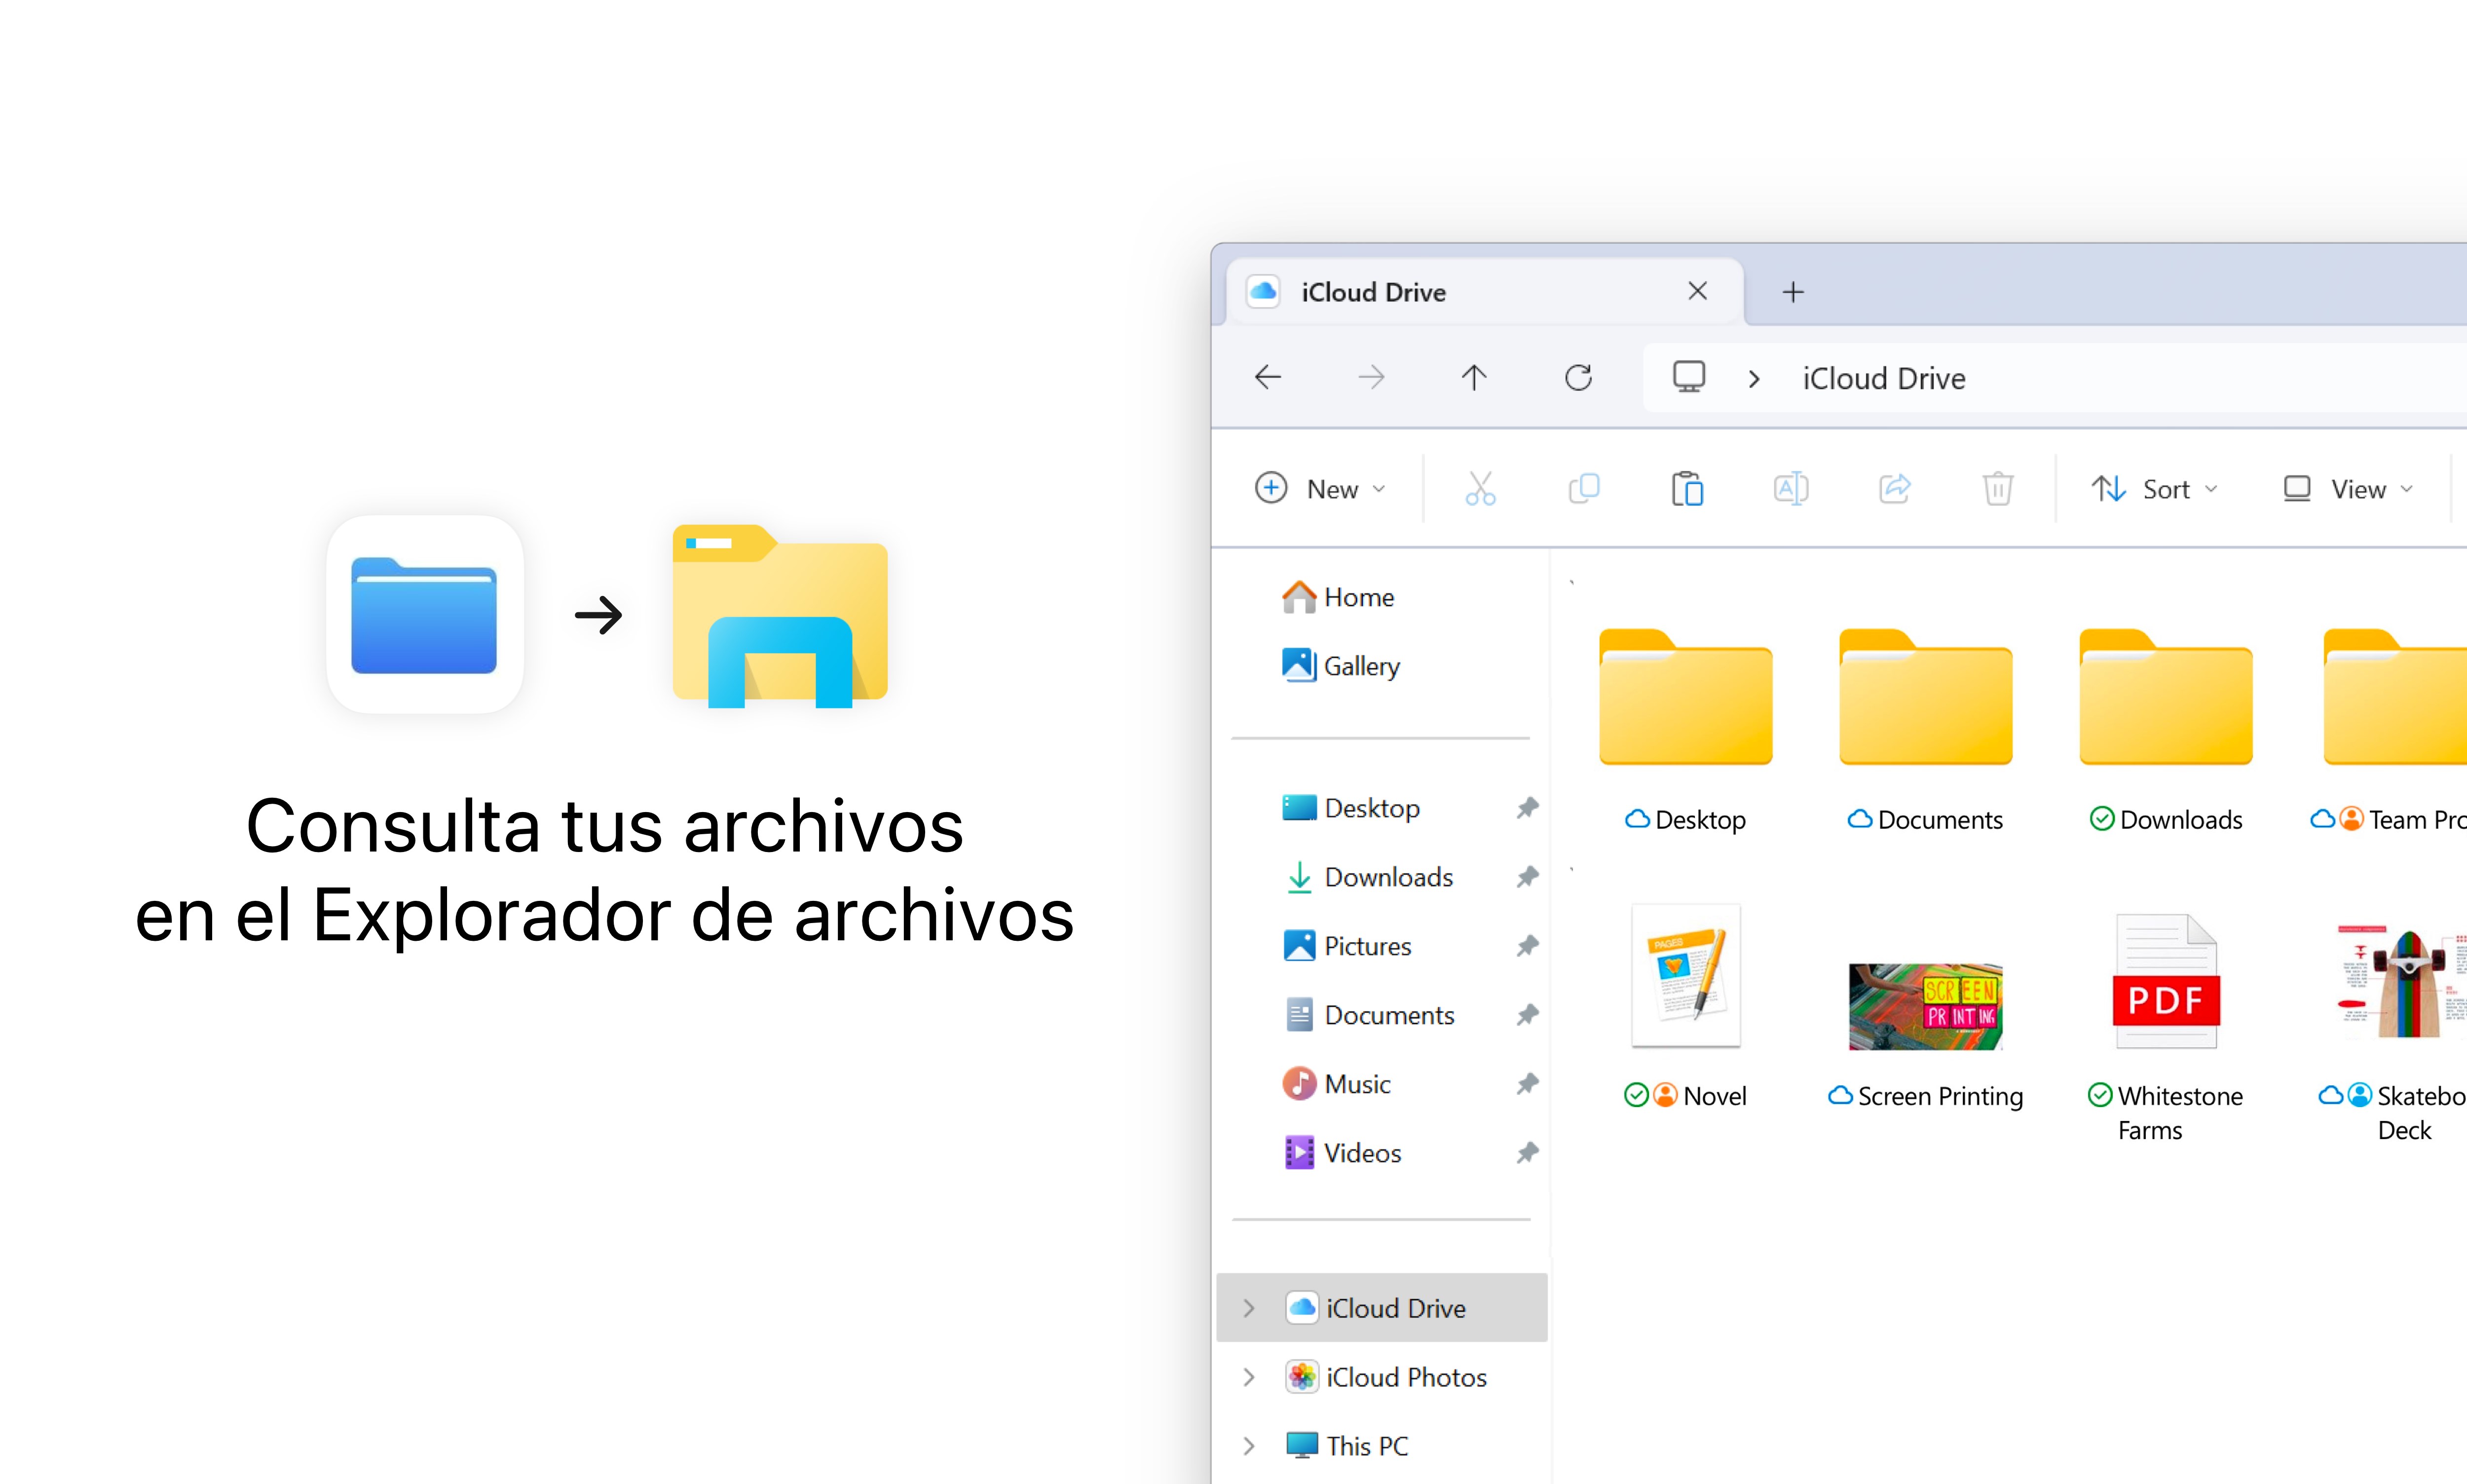
Task: Select the Desktop folder in file pane
Action: [x=1686, y=731]
